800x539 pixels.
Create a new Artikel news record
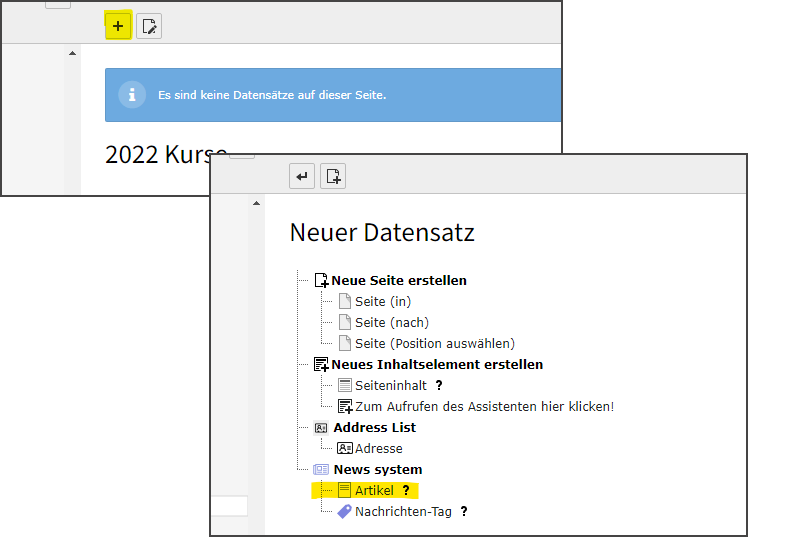click(374, 490)
